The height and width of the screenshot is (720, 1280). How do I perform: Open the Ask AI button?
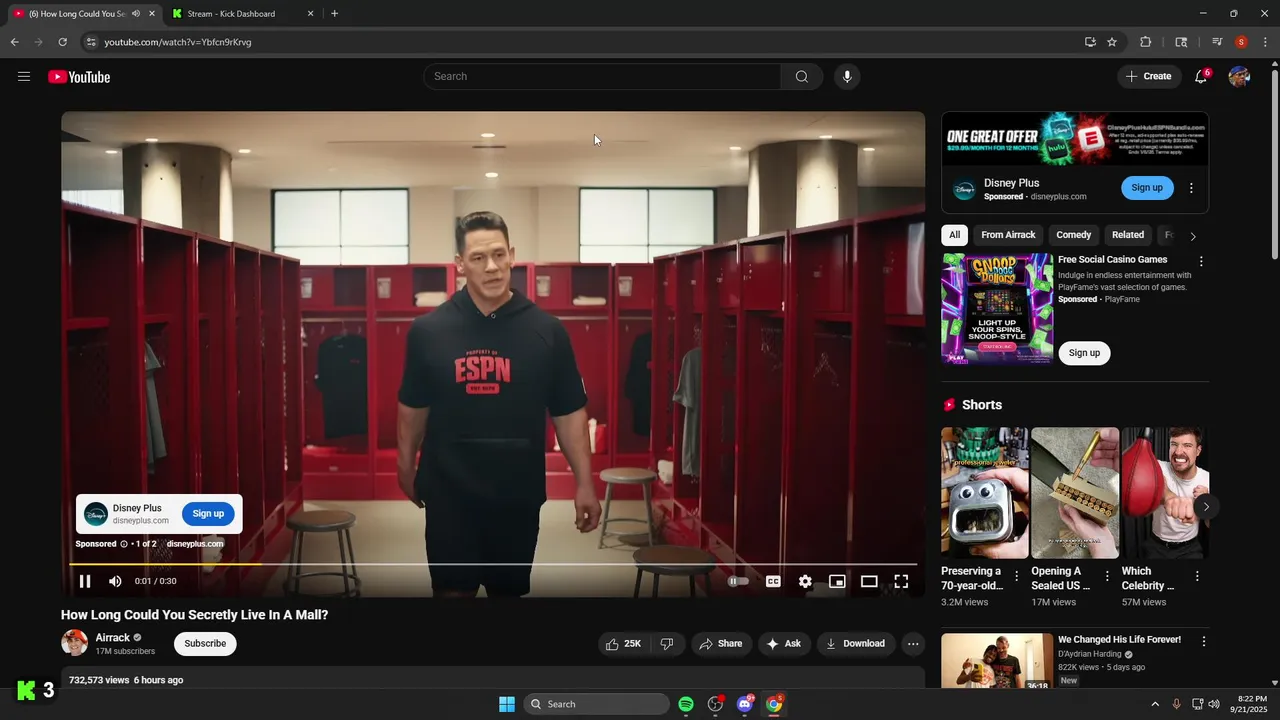pyautogui.click(x=784, y=644)
